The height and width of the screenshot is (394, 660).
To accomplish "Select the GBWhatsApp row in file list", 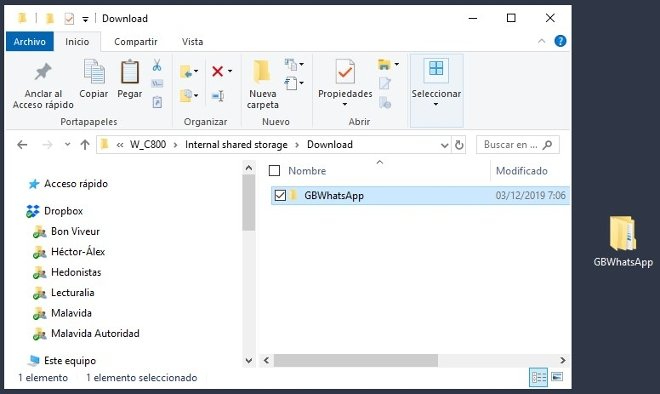I will (x=420, y=195).
